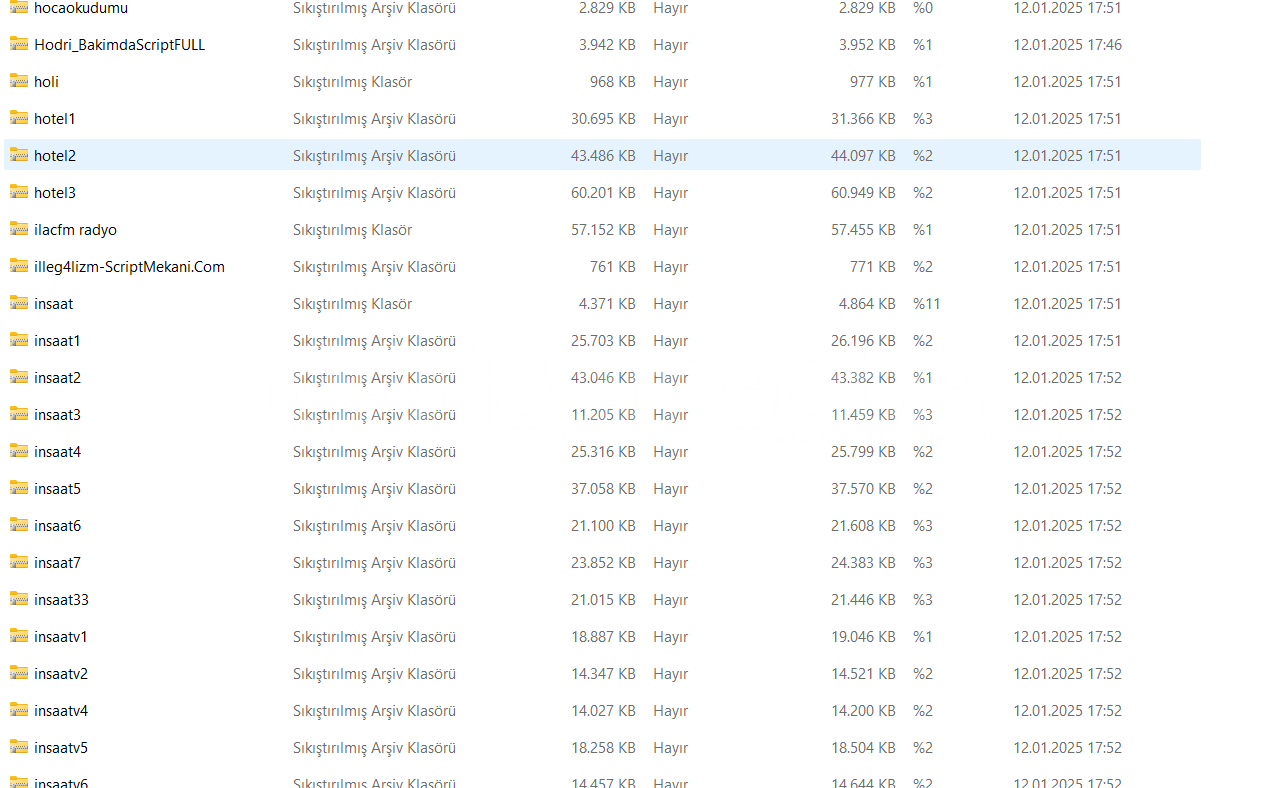The image size is (1282, 788).
Task: Click the insaat33 file name
Action: click(x=61, y=600)
